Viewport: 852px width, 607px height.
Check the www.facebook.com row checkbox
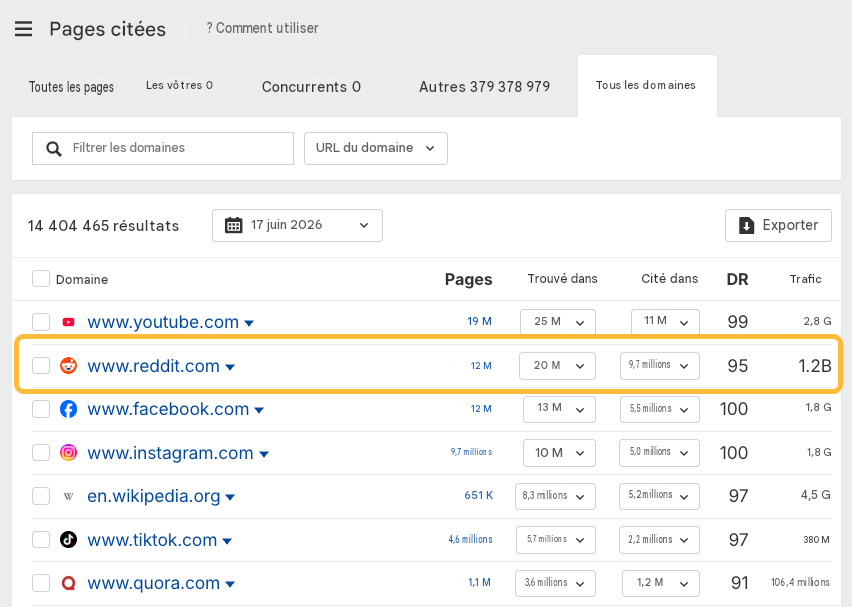pyautogui.click(x=41, y=409)
